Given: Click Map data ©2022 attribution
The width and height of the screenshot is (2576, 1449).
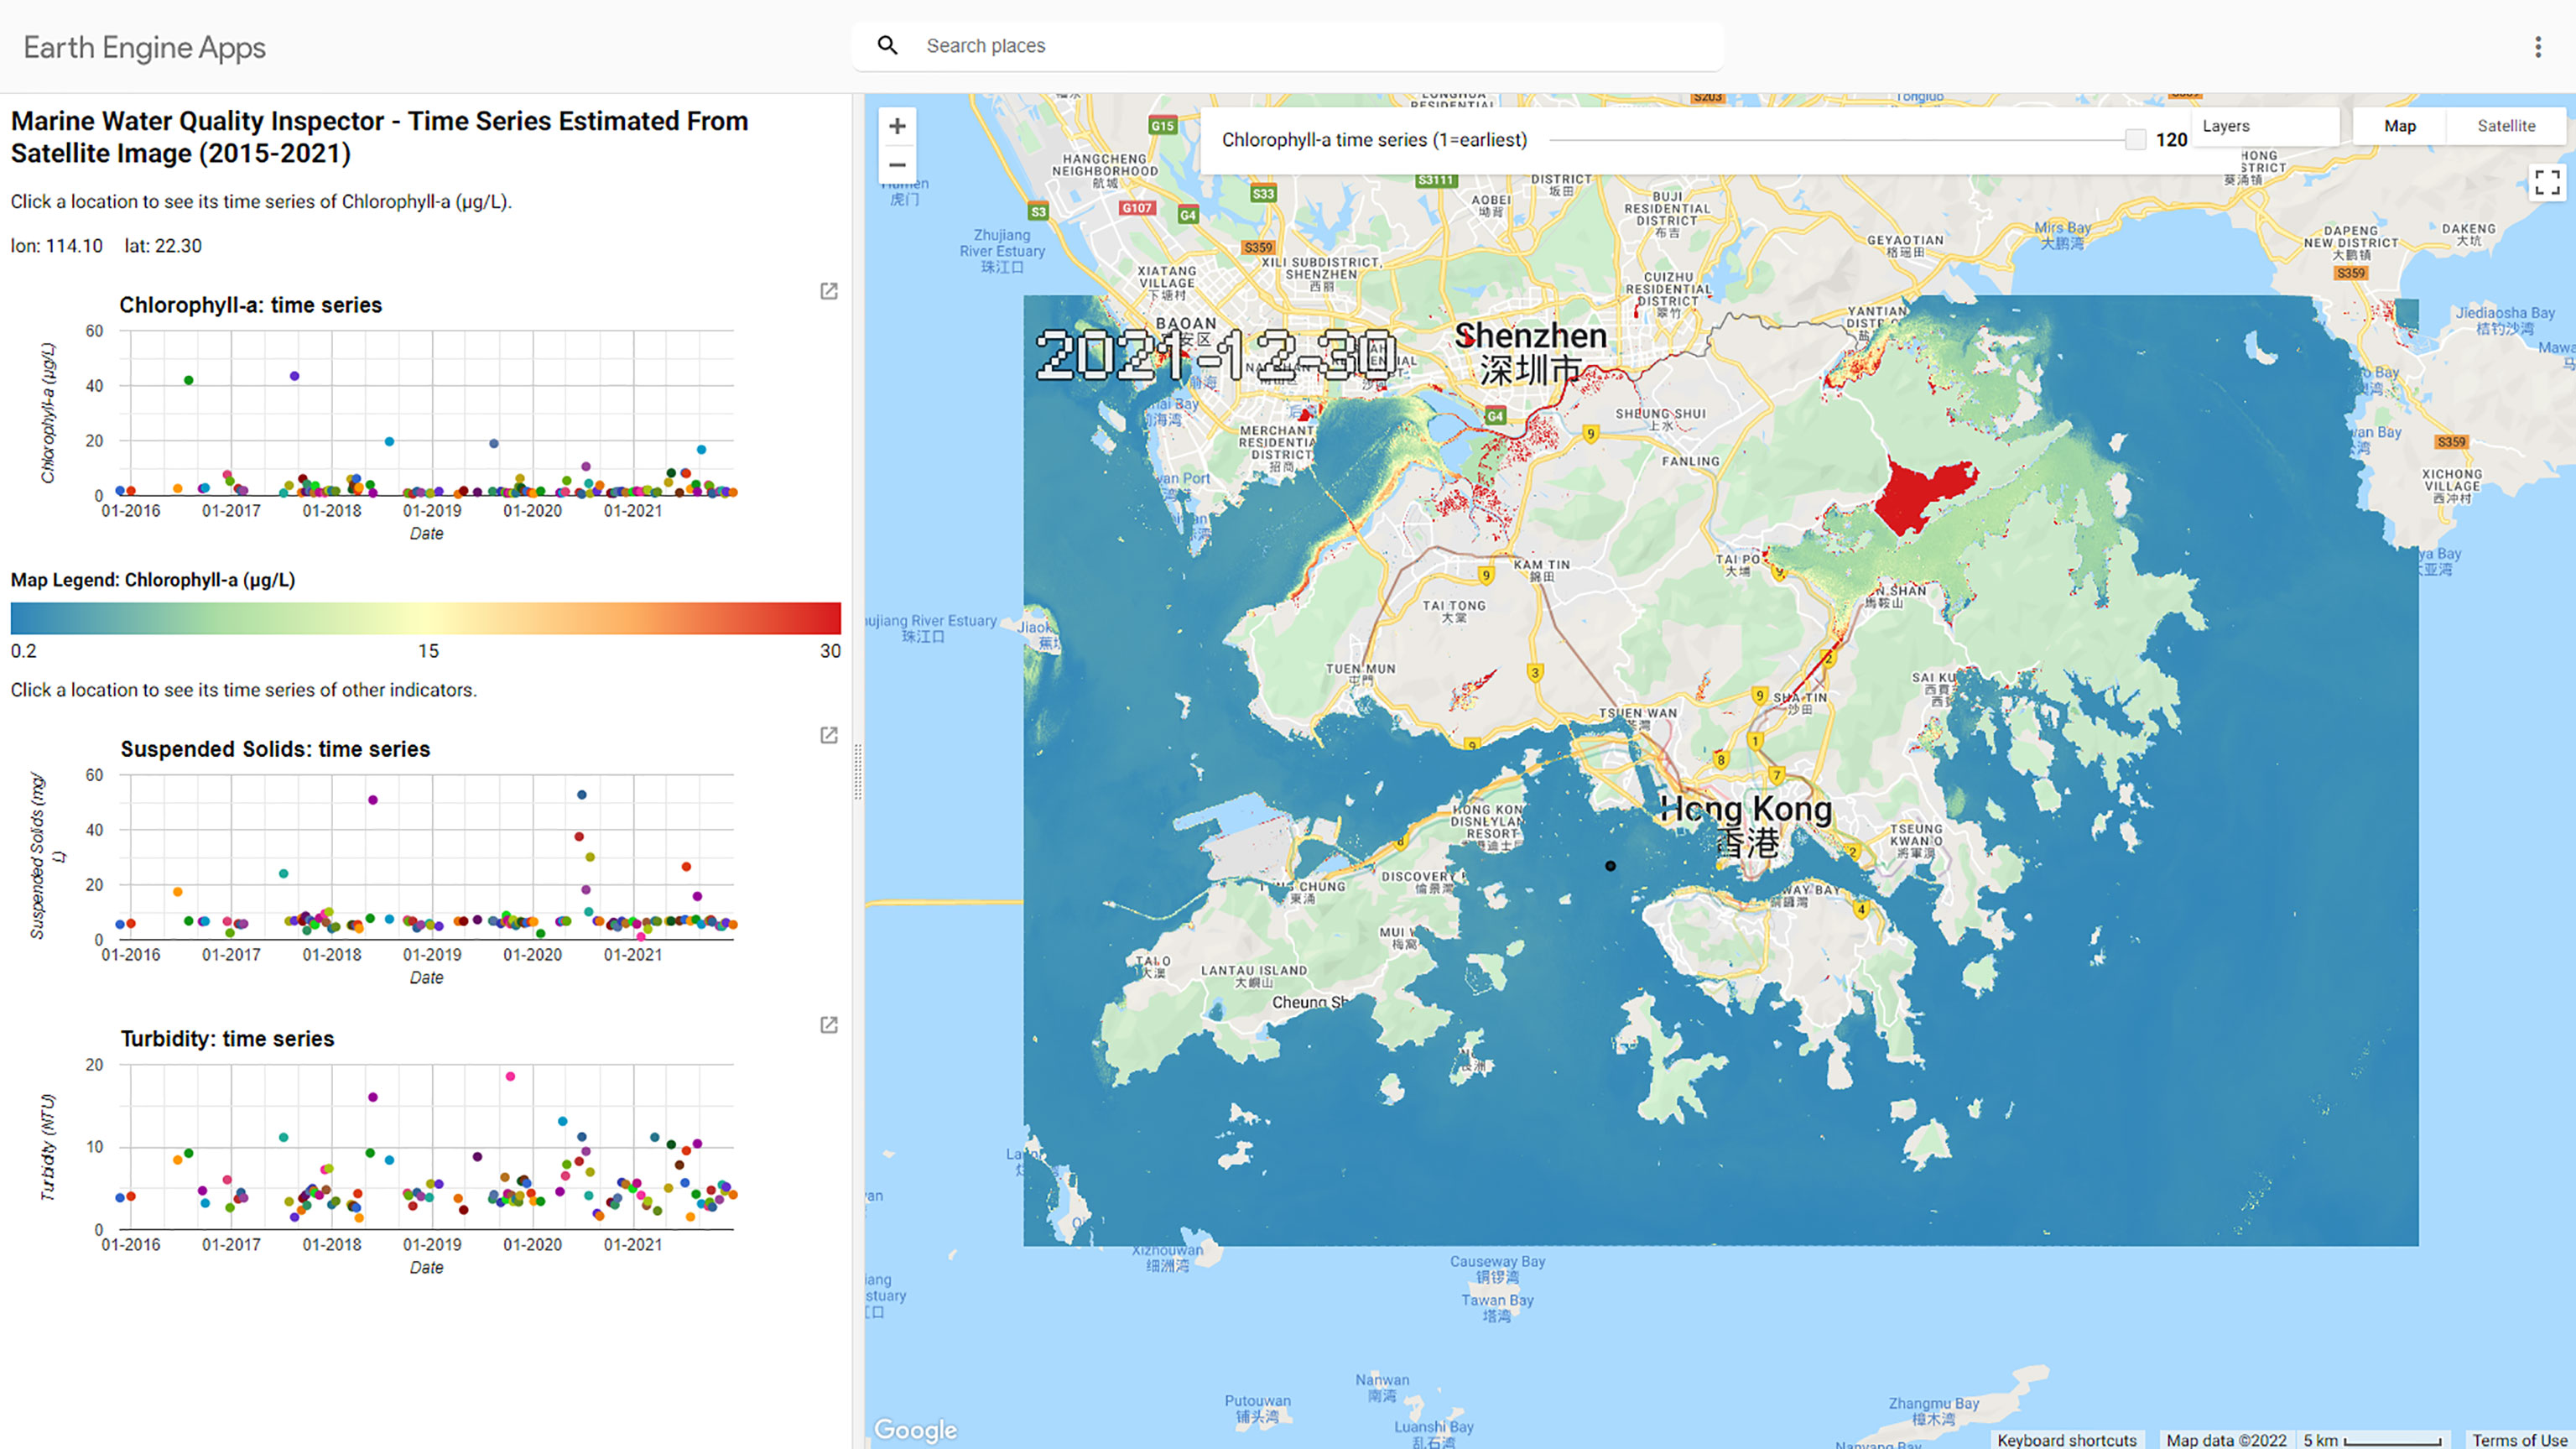Looking at the screenshot, I should click(x=2226, y=1440).
